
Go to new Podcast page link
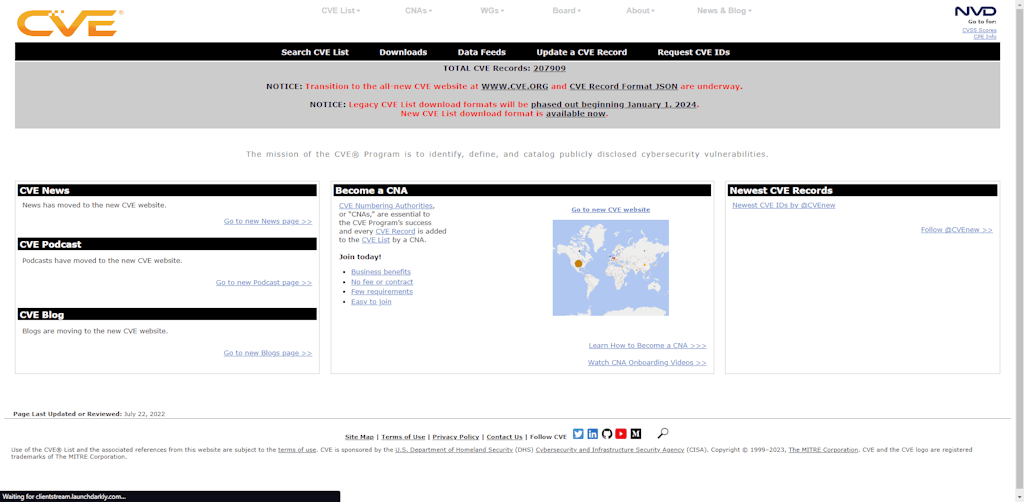[264, 283]
